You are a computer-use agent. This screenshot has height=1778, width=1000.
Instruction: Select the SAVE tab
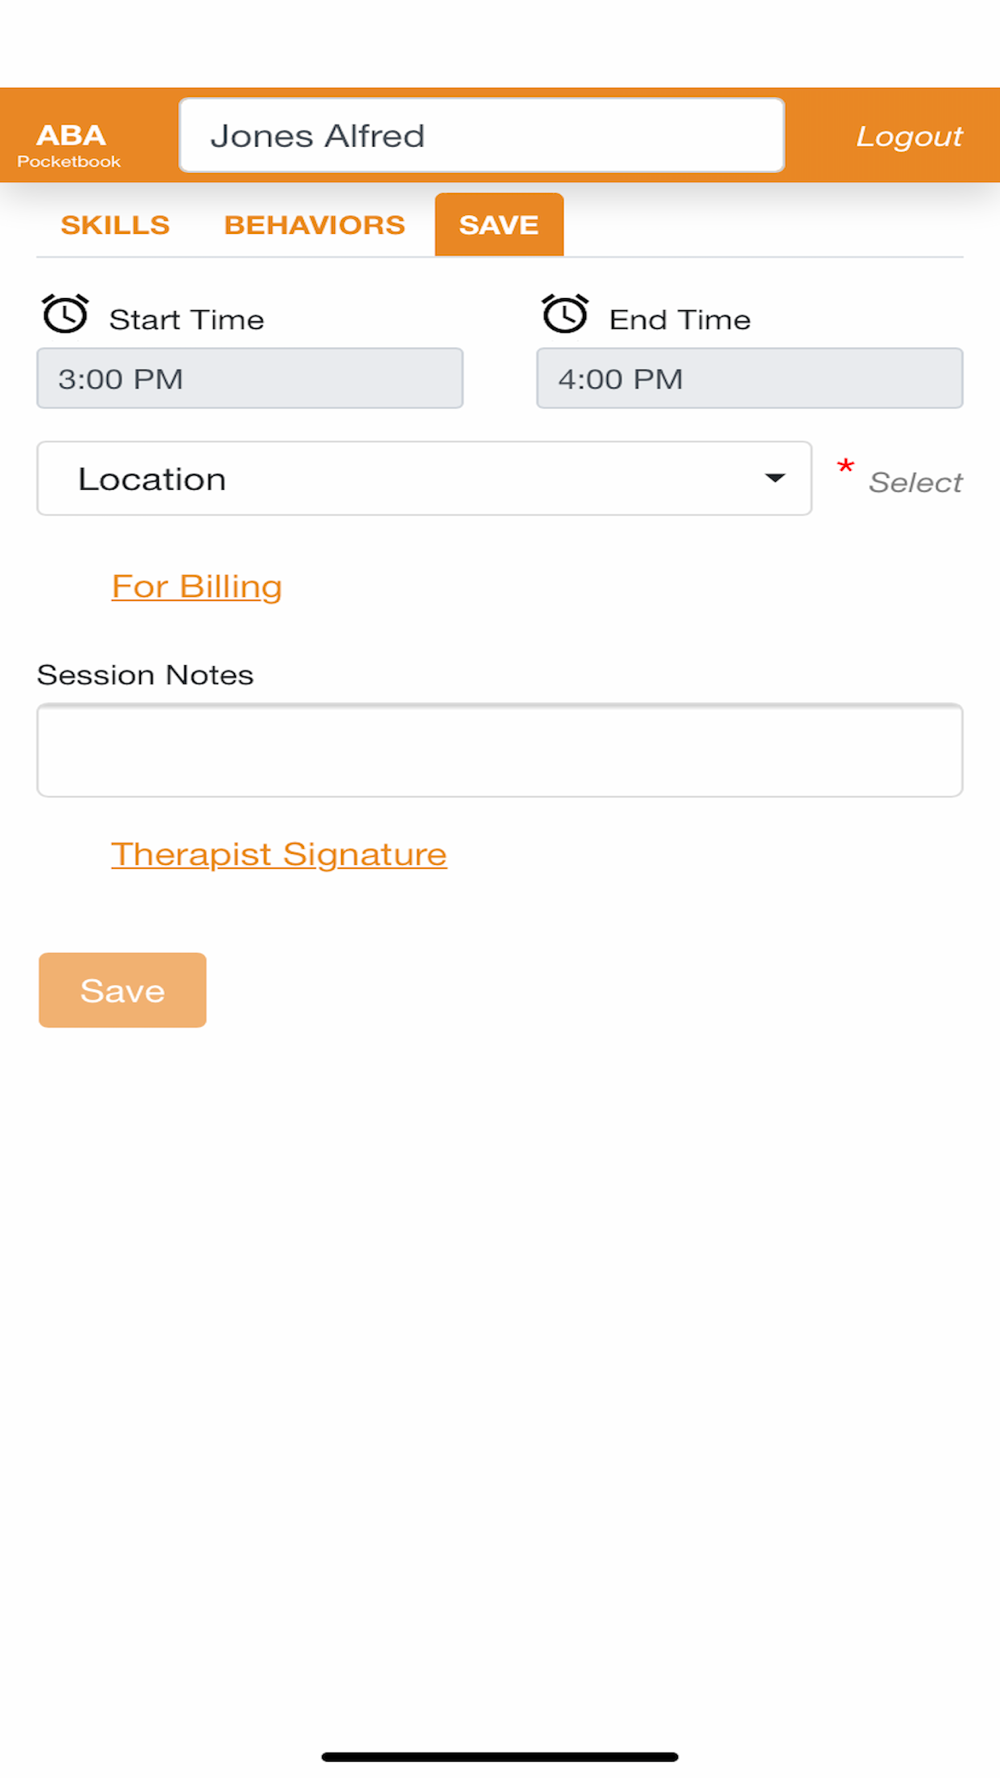(499, 225)
